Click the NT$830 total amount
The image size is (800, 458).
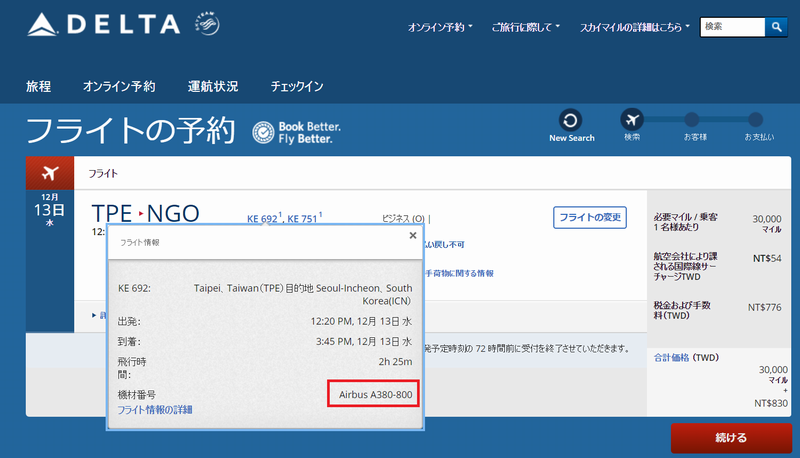click(771, 403)
